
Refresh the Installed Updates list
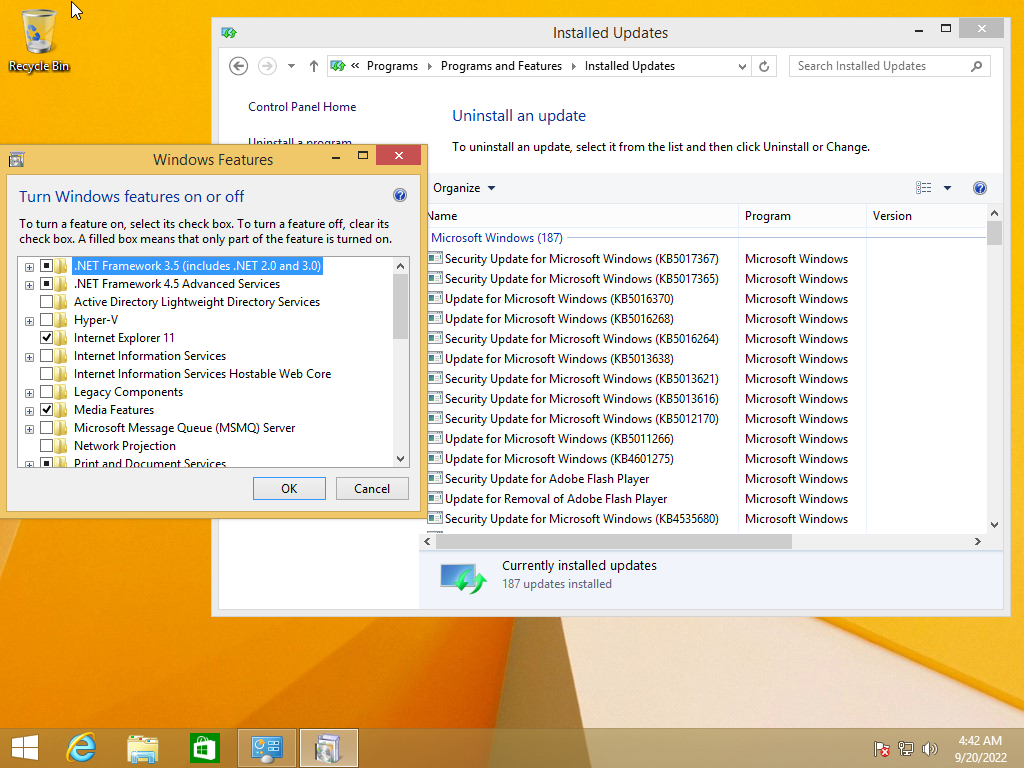point(764,66)
